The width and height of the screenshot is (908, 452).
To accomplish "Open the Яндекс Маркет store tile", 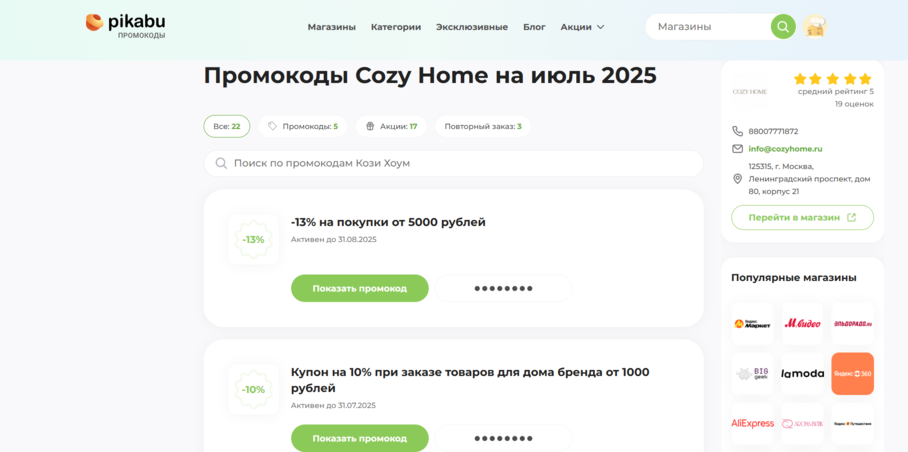I will click(x=752, y=324).
